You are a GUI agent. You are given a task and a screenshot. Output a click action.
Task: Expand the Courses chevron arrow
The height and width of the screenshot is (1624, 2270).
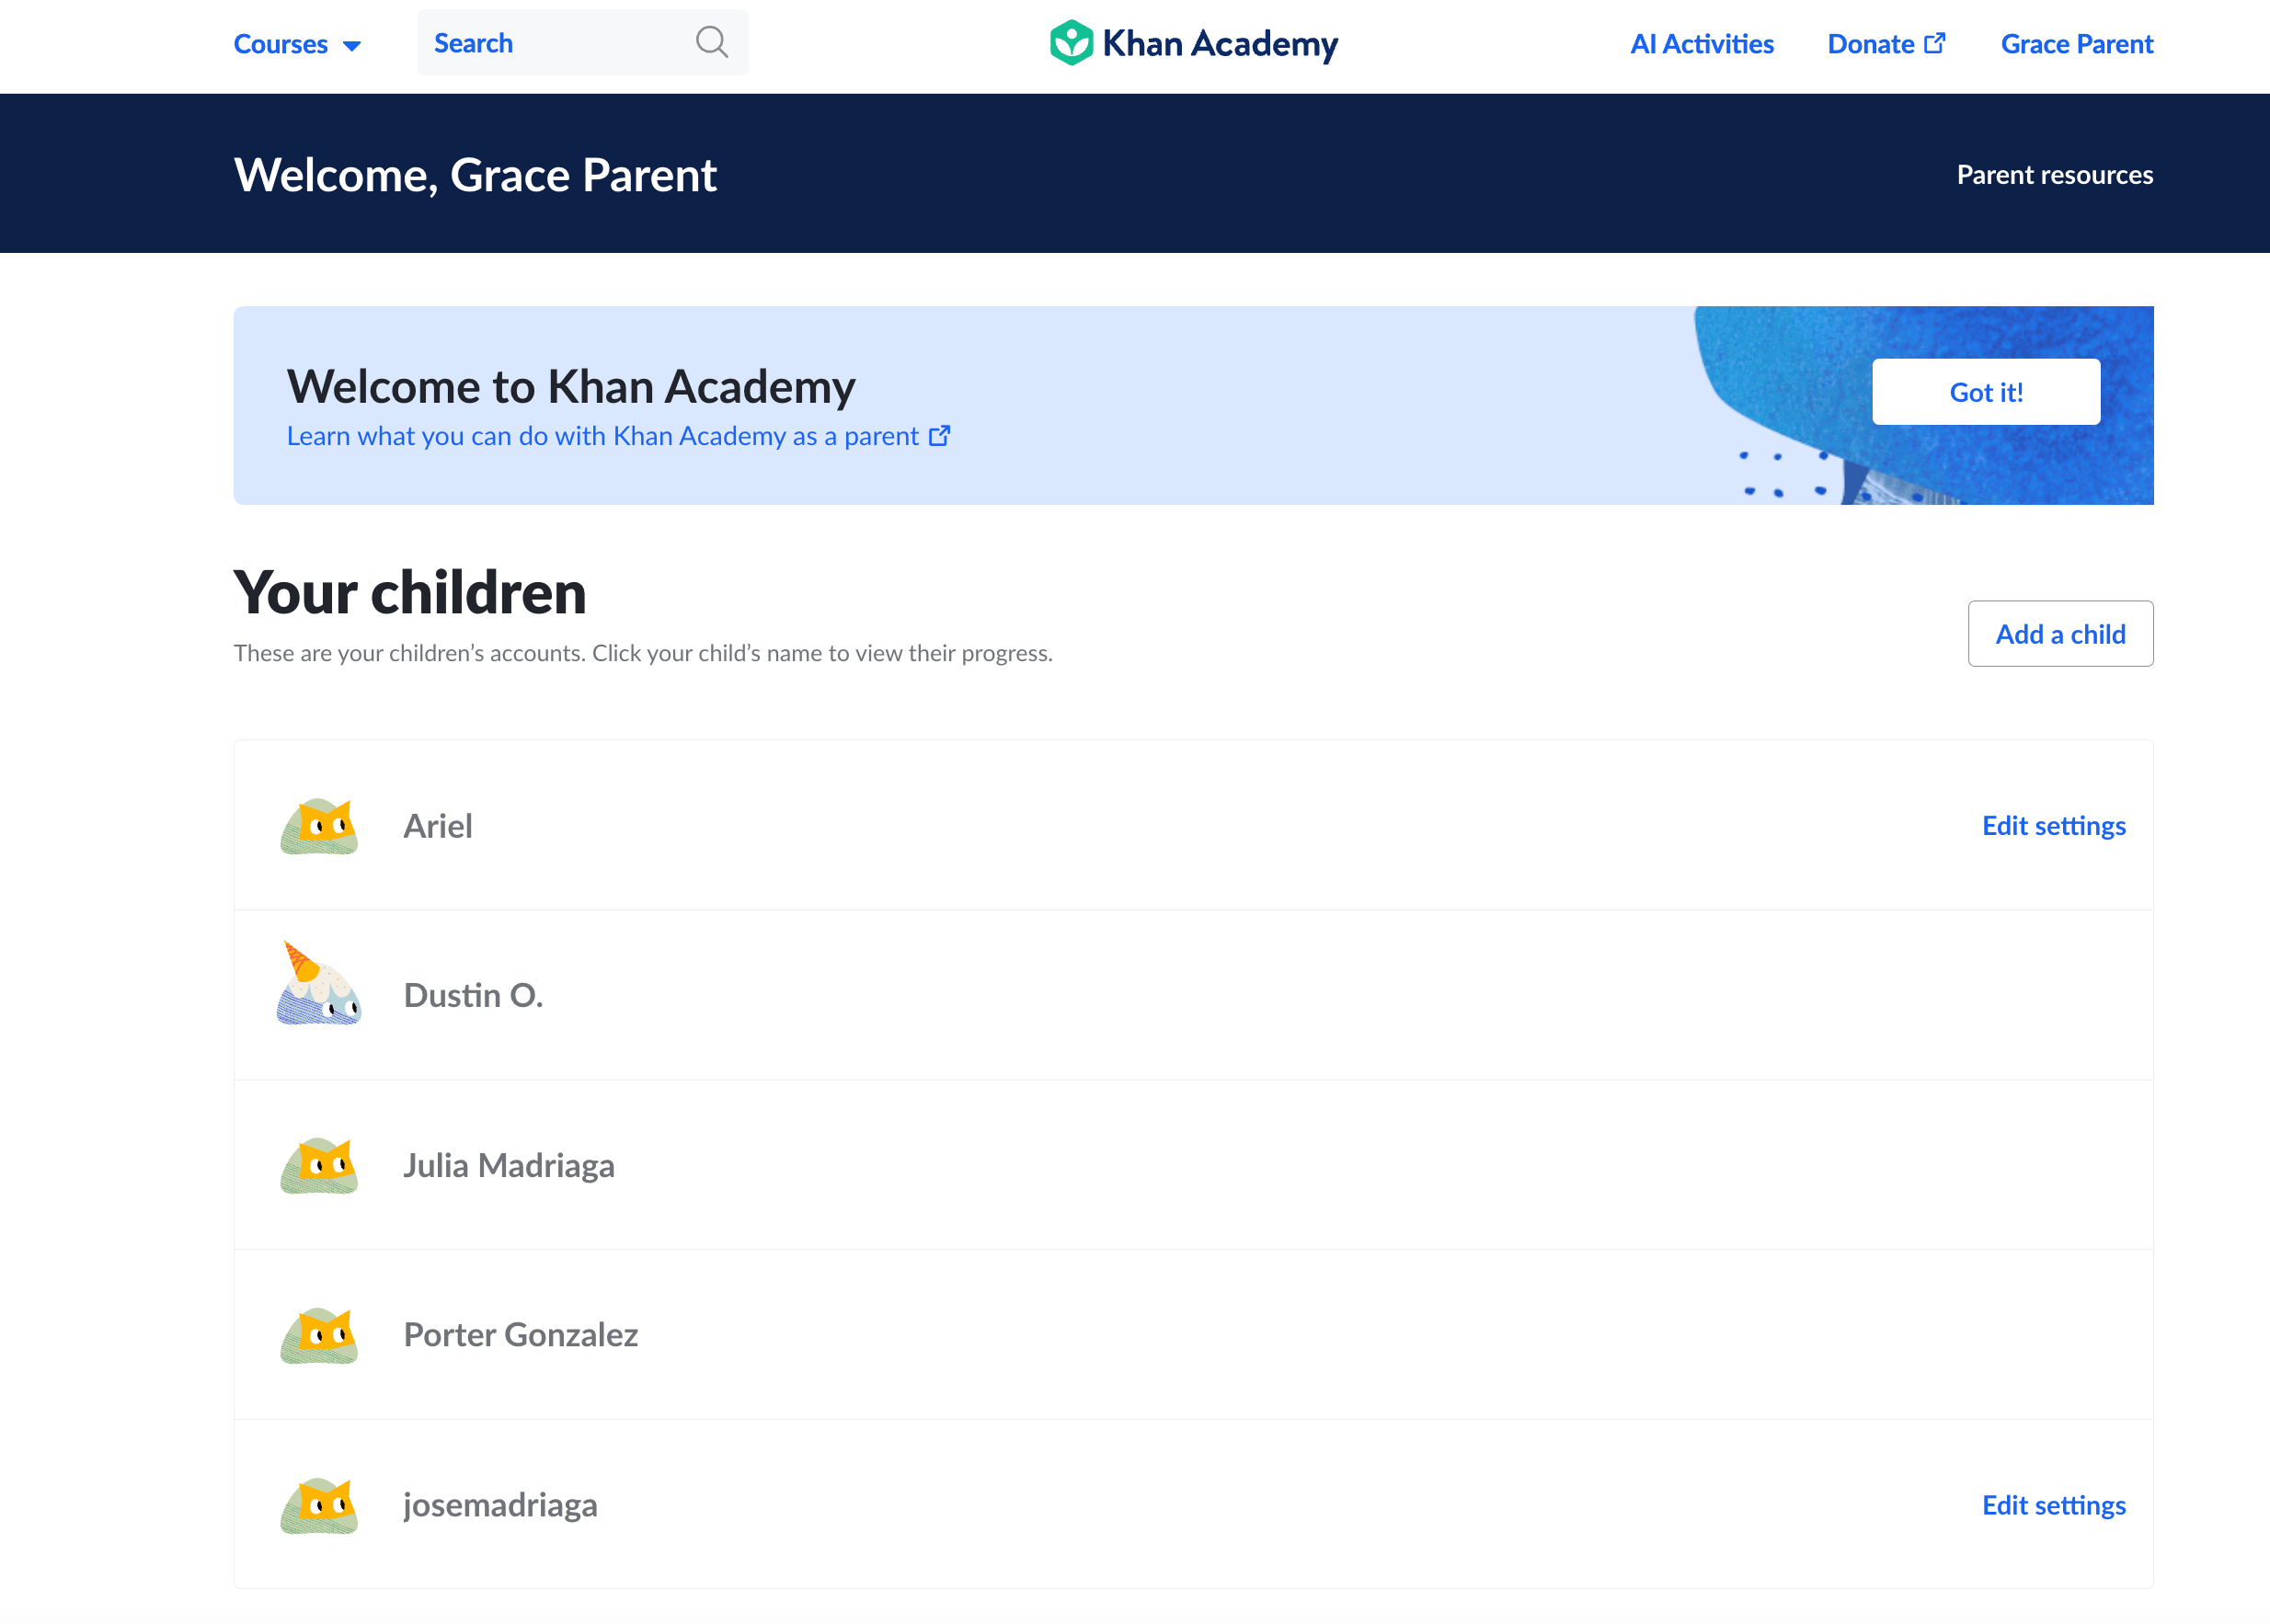351,45
